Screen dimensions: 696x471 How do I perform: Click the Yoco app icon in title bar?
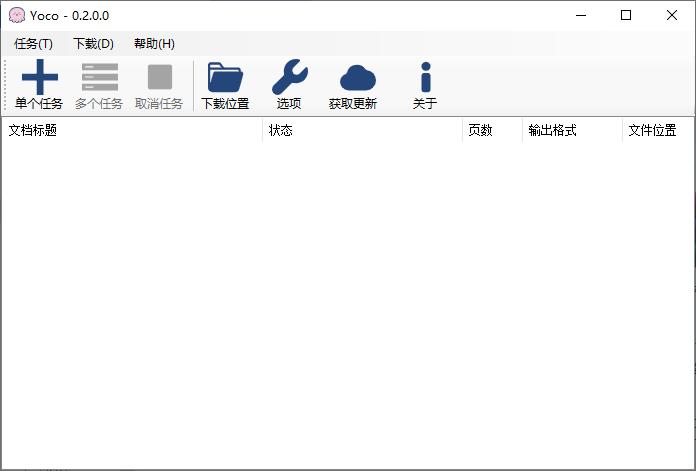pos(17,15)
